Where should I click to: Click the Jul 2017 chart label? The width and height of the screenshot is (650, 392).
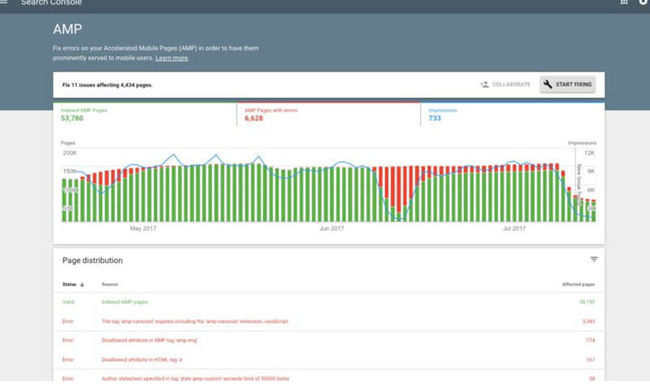(514, 228)
